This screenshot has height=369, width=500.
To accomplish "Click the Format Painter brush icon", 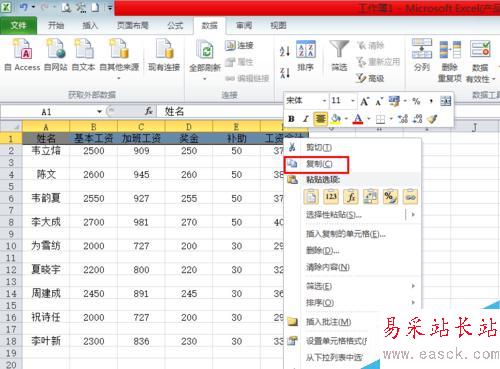I will coord(432,119).
